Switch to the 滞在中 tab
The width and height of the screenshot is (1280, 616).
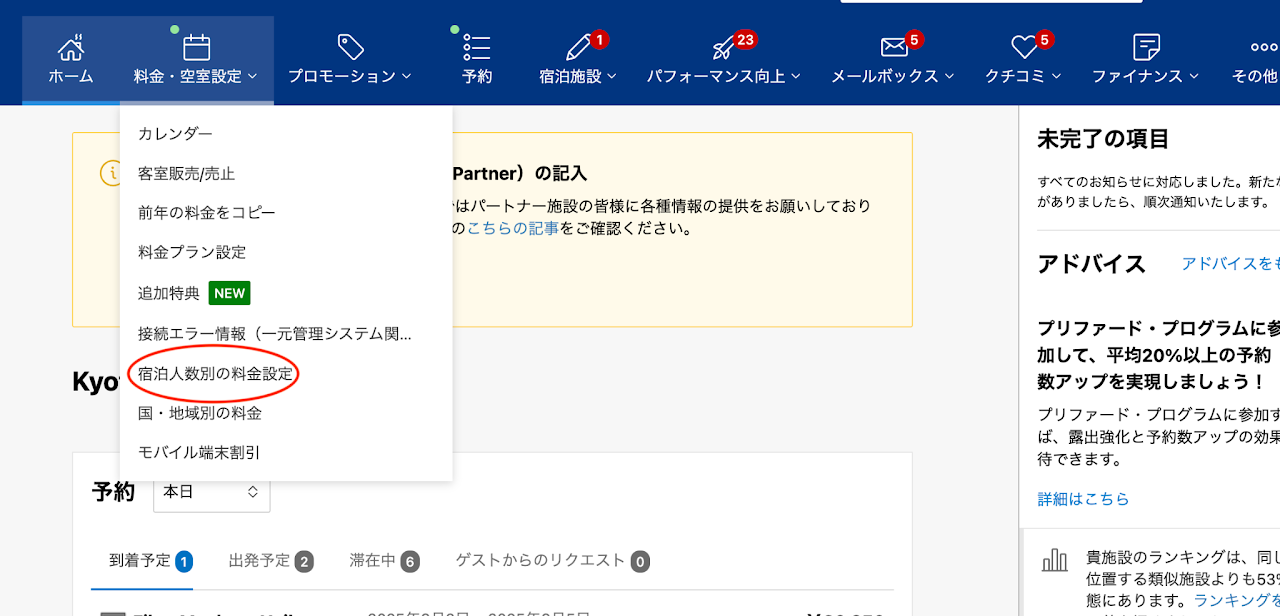click(x=384, y=561)
